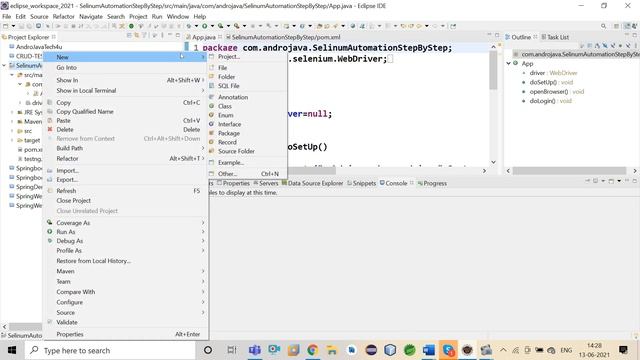Screen dimensions: 640x360
Task: Open Word from the taskbar
Action: pyautogui.click(x=429, y=350)
